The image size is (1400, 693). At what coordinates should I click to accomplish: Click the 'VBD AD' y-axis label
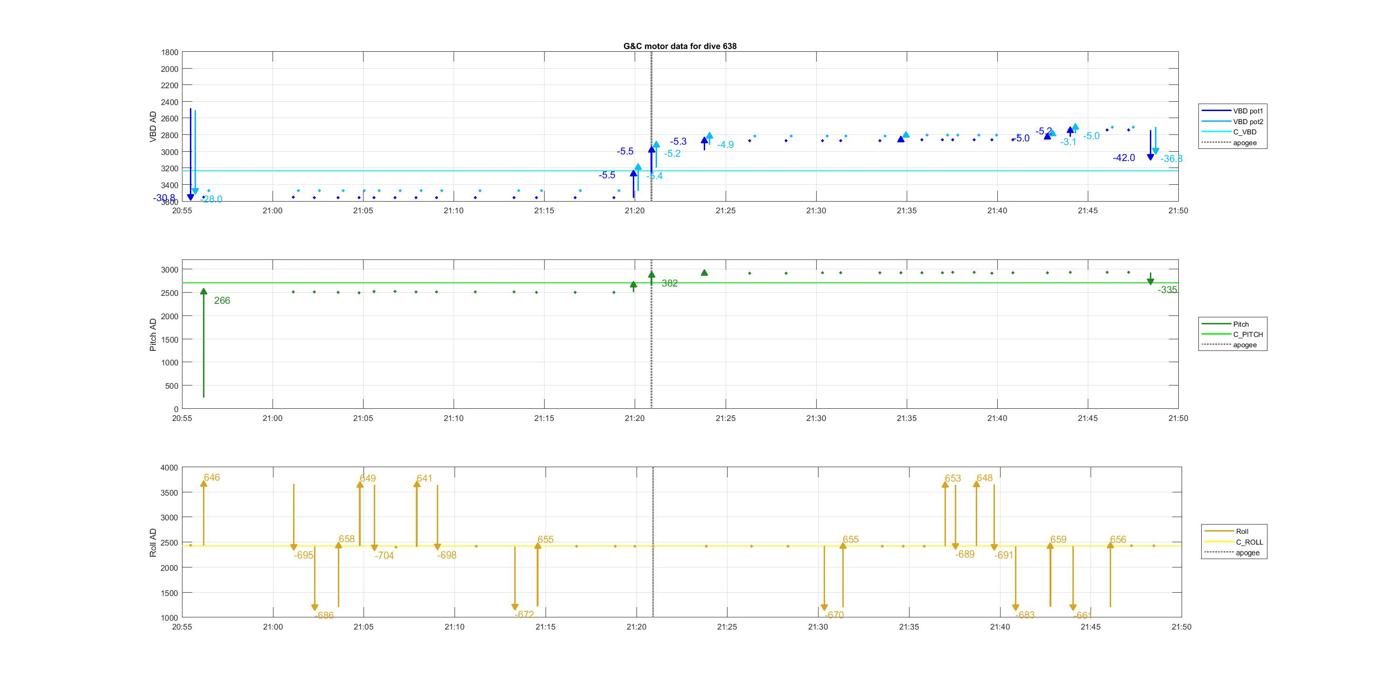pyautogui.click(x=153, y=126)
